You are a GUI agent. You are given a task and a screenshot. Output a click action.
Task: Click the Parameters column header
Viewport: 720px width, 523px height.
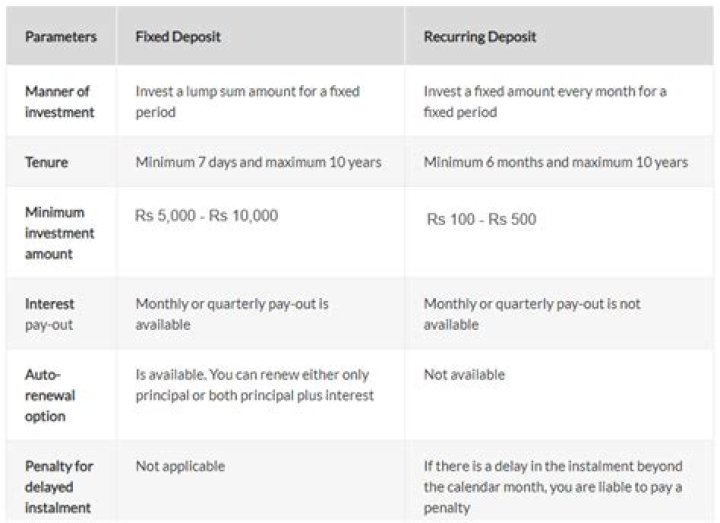[60, 37]
